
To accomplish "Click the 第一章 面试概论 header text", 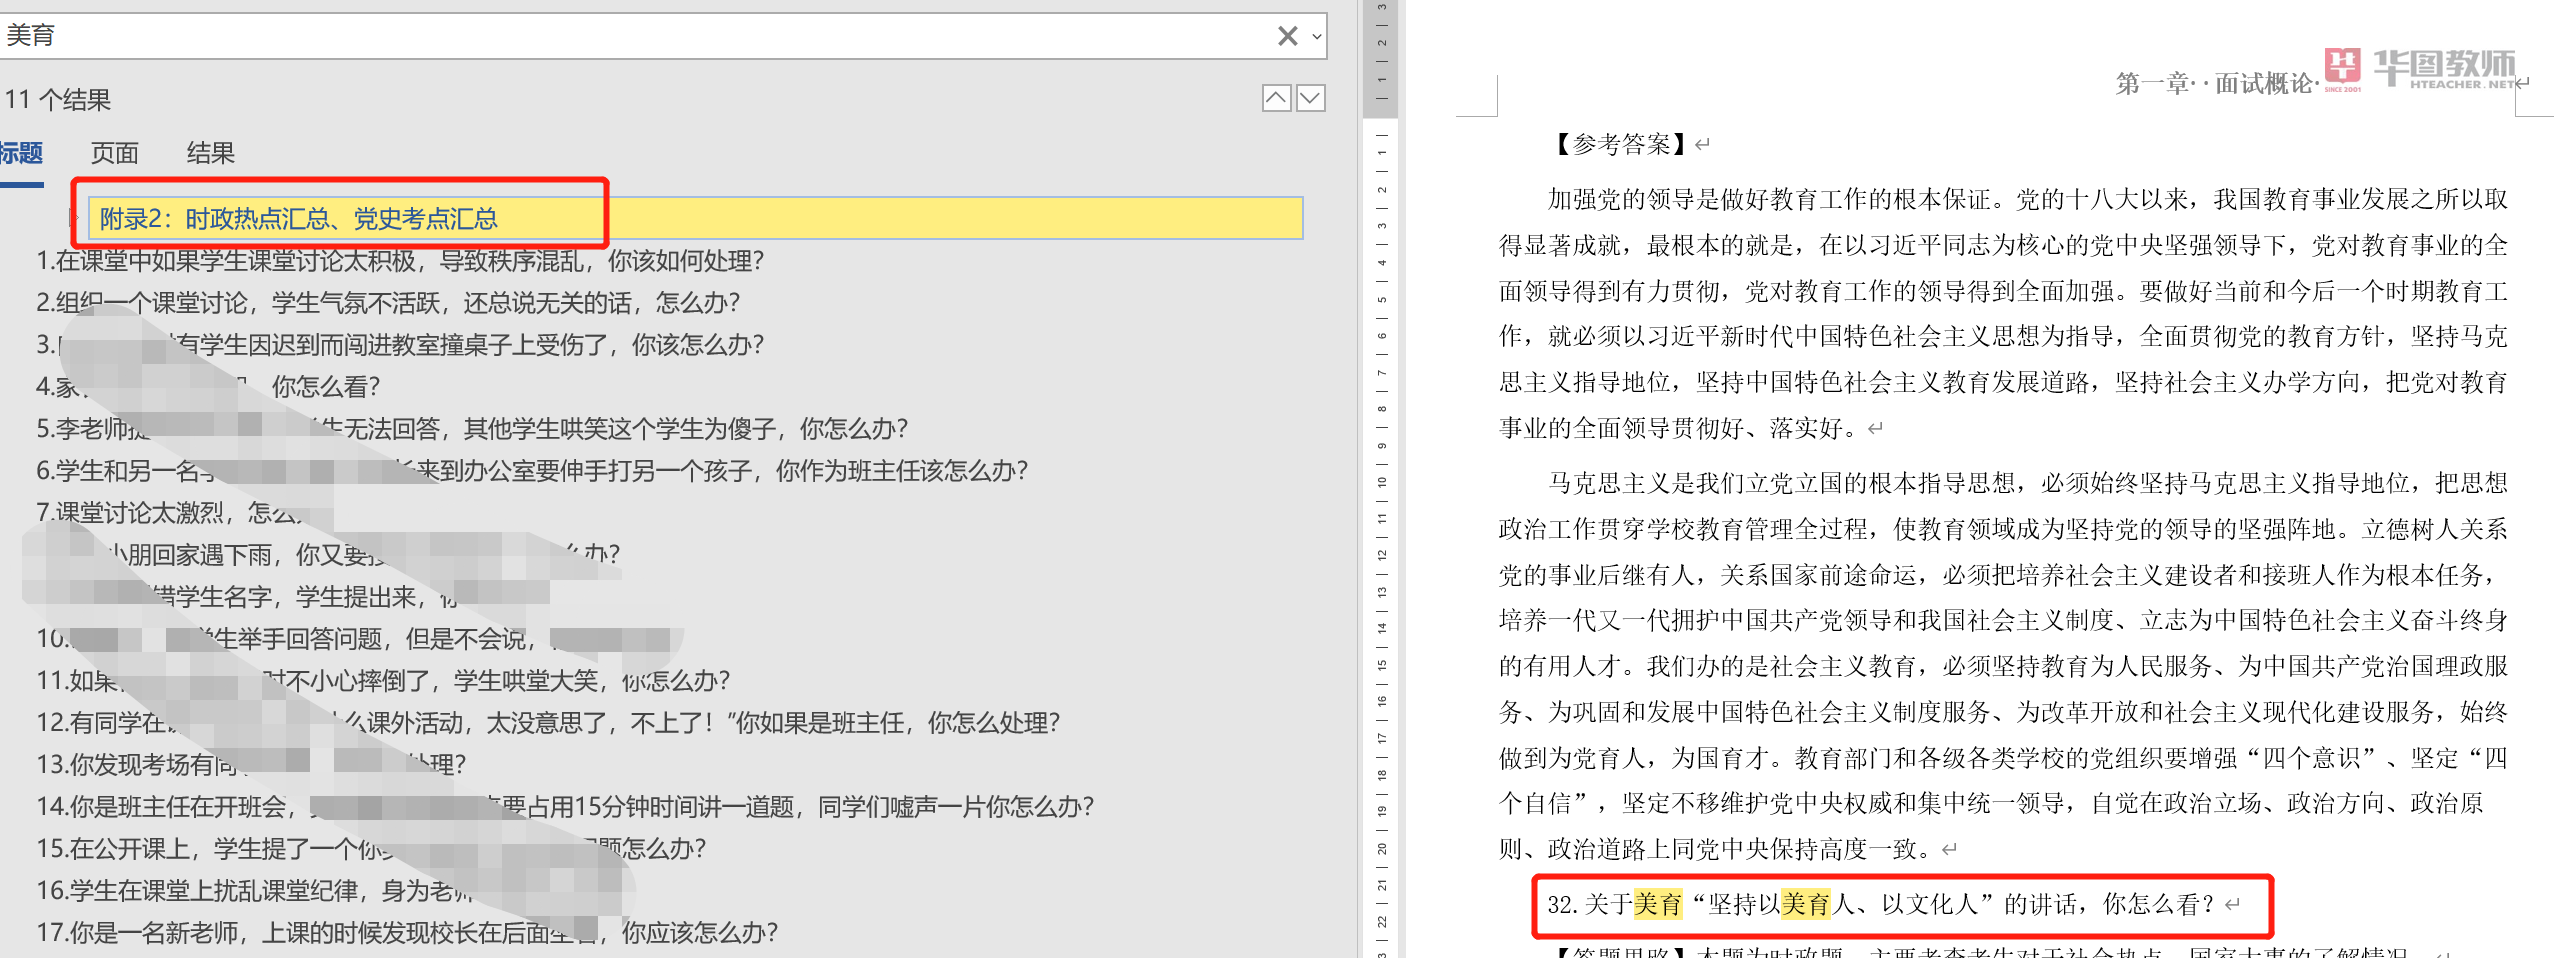I will (x=2214, y=84).
